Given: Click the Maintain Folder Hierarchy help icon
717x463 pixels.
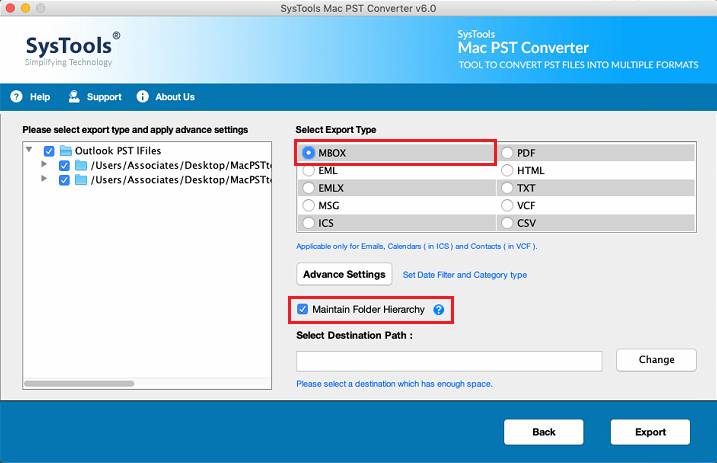Looking at the screenshot, I should coord(439,310).
